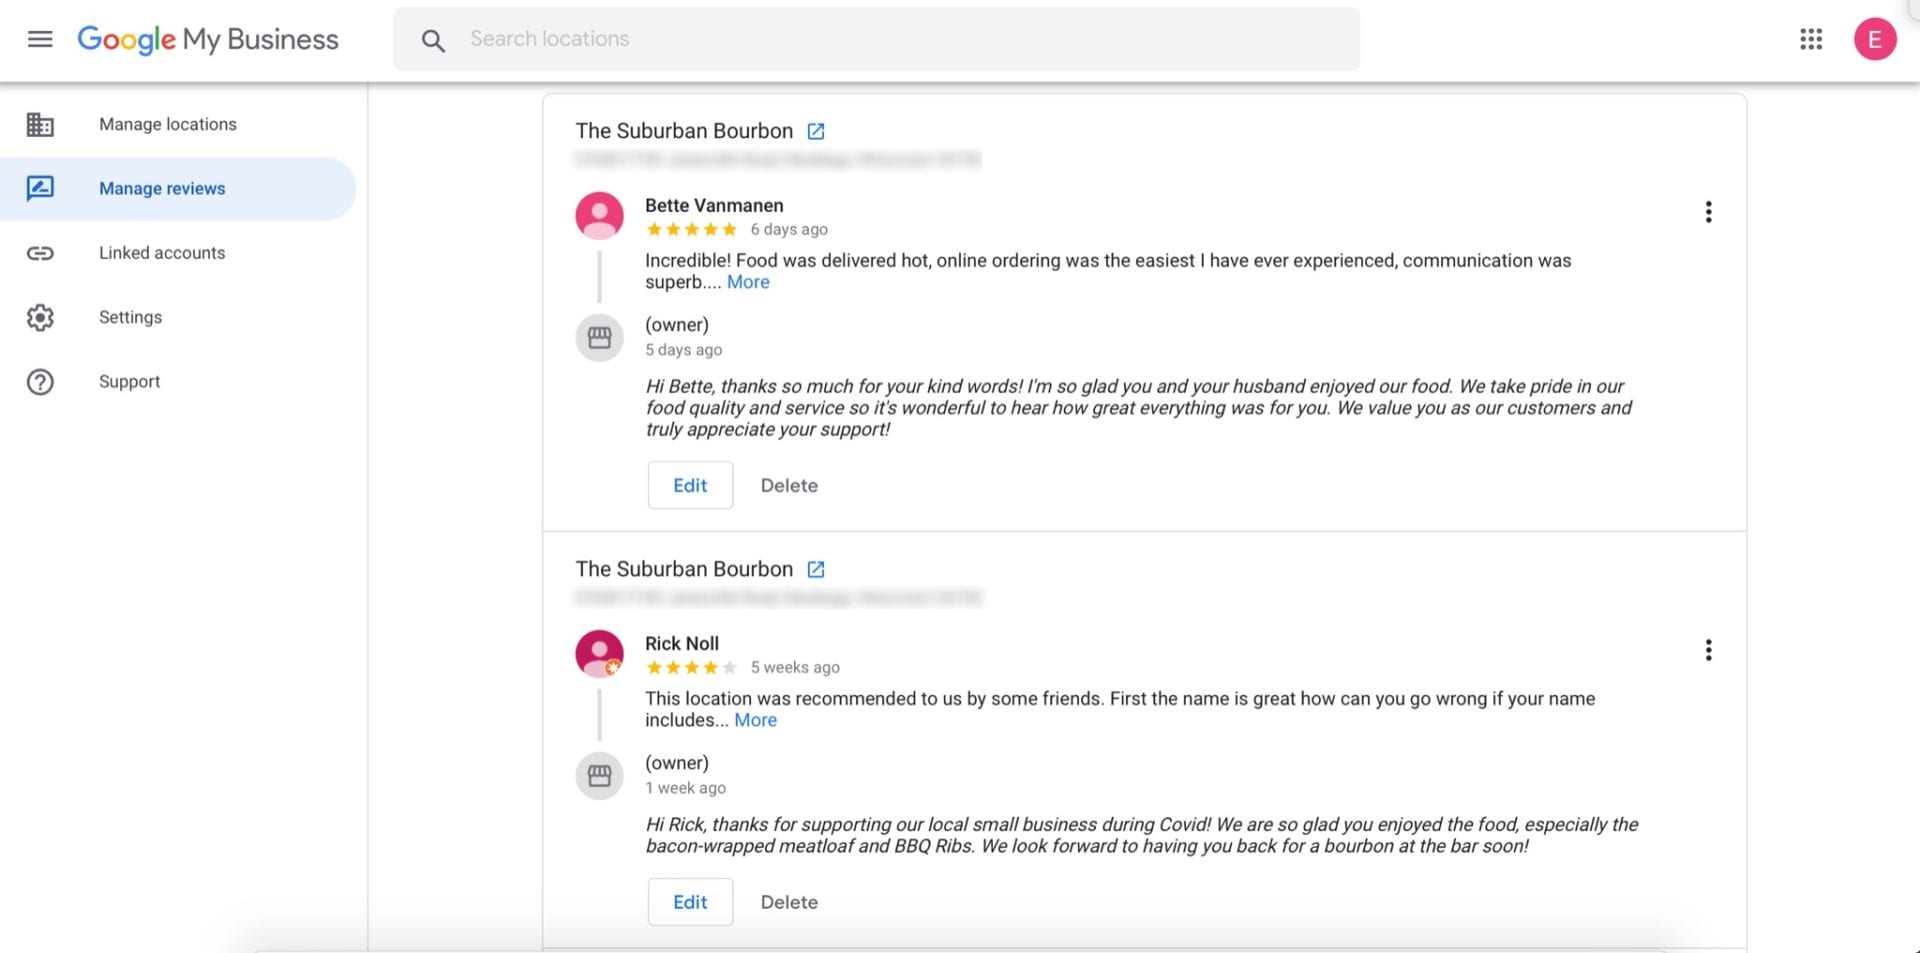
Task: Delete the reply to Rick Noll
Action: (789, 902)
